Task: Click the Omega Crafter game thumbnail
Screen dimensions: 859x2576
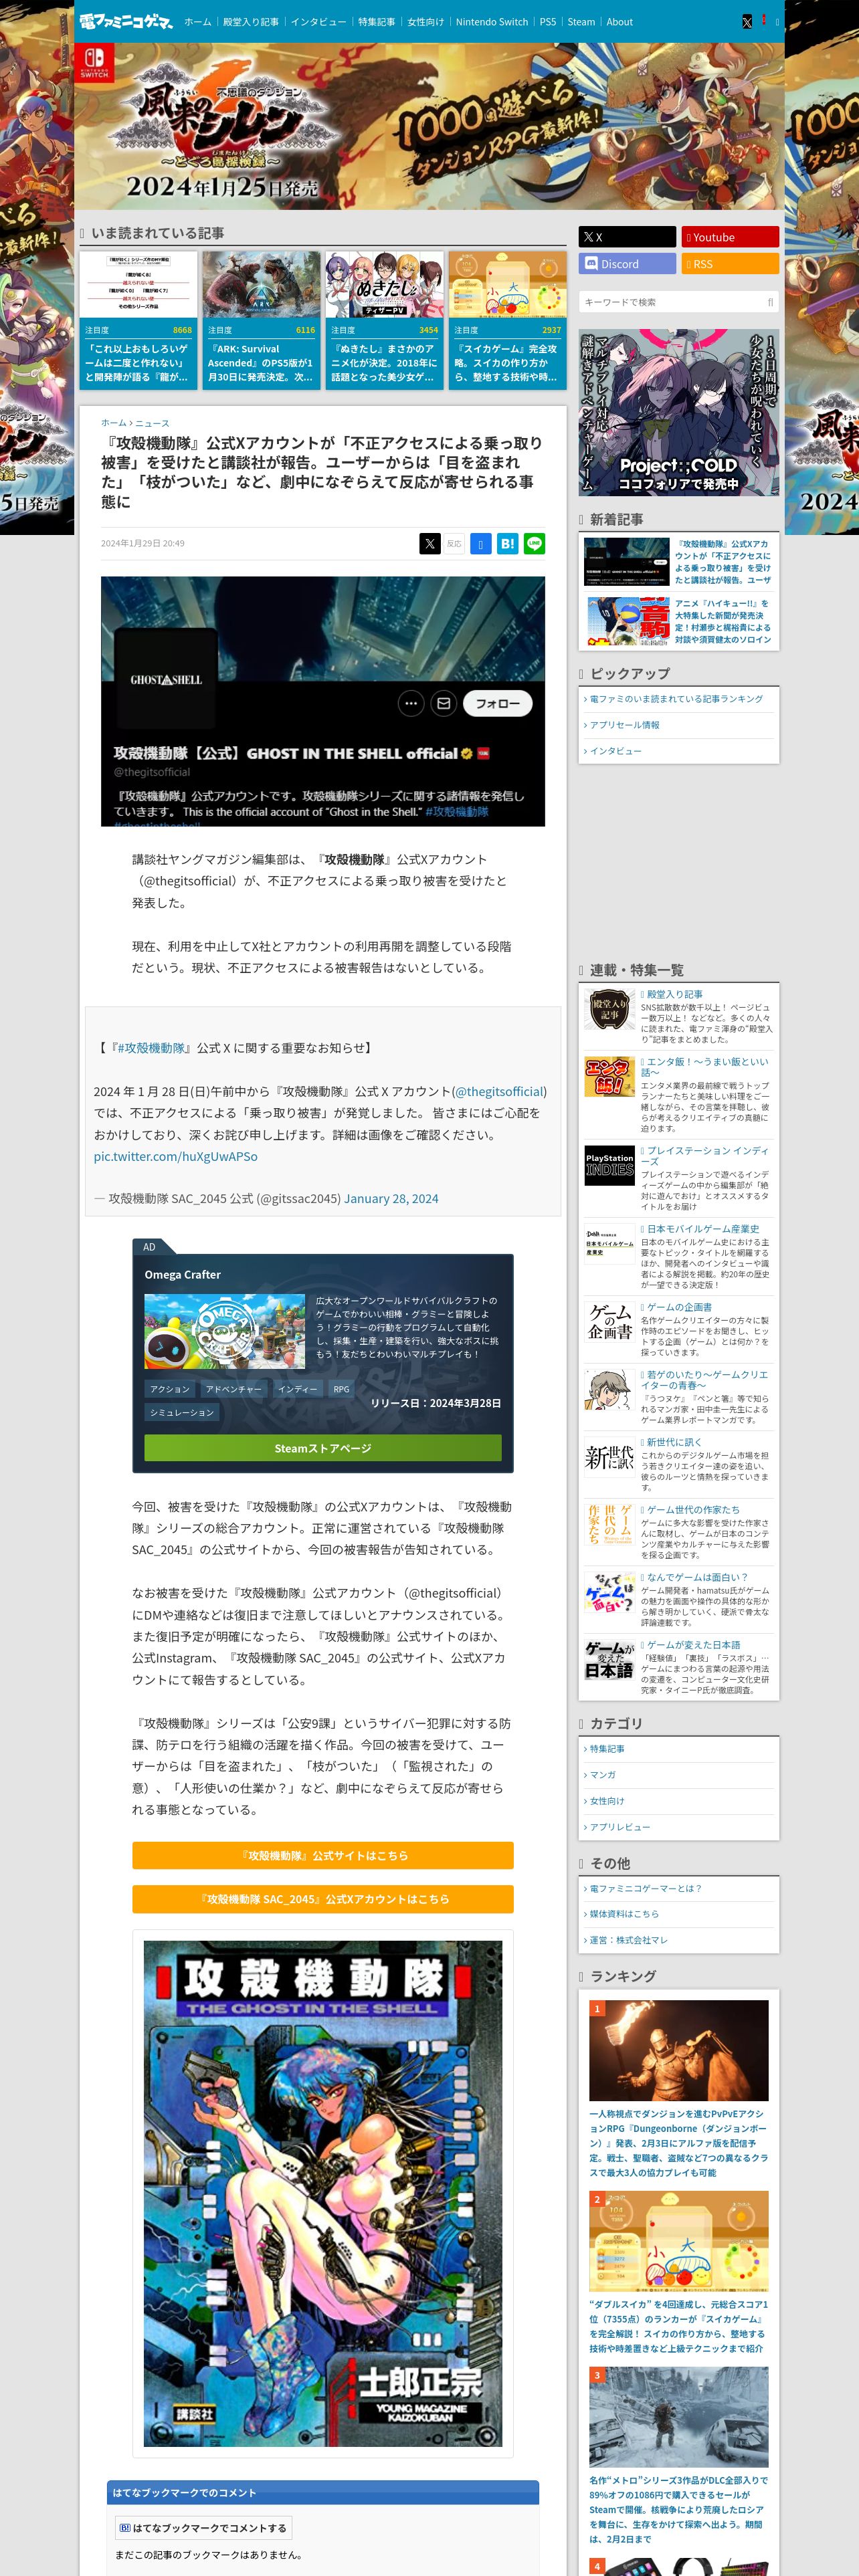Action: pos(225,1332)
